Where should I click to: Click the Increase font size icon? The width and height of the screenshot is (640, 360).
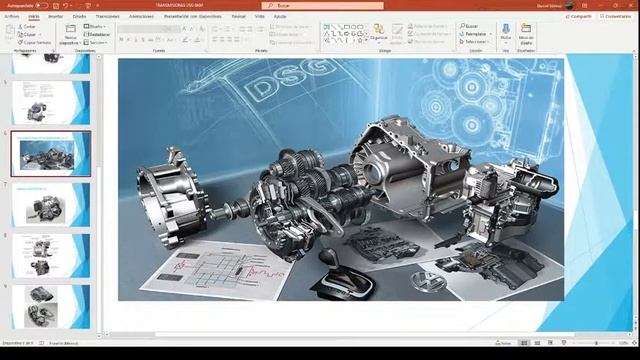point(184,29)
